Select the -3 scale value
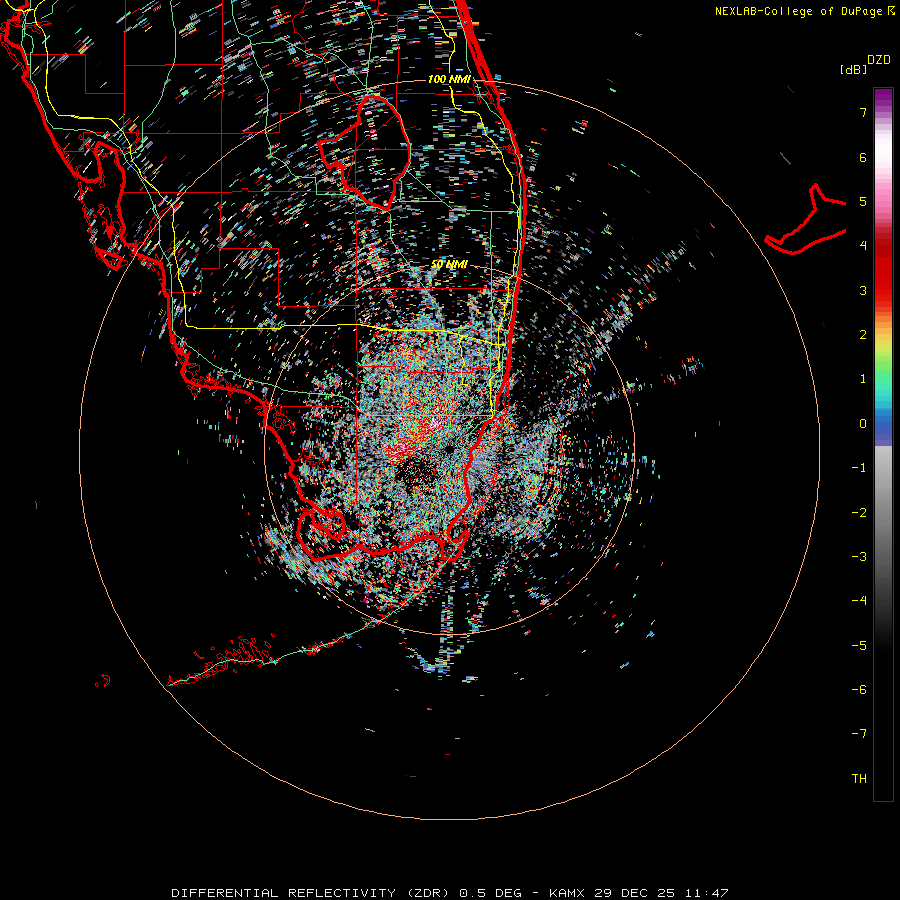This screenshot has height=900, width=900. (859, 557)
